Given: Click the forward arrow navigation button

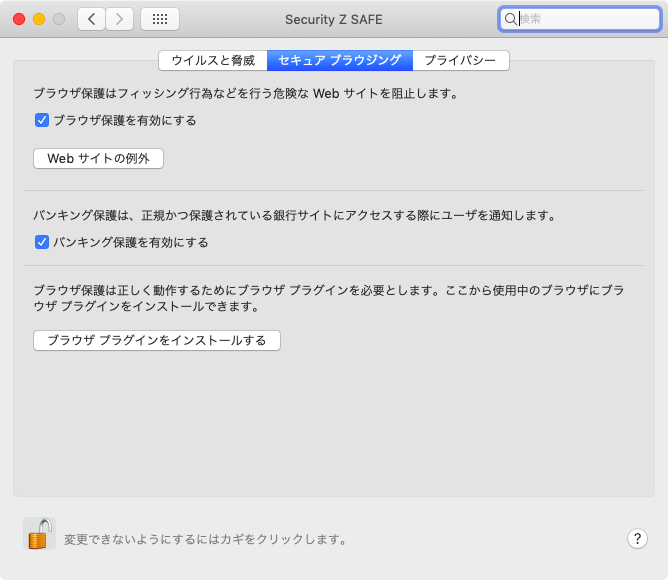Looking at the screenshot, I should coord(120,19).
